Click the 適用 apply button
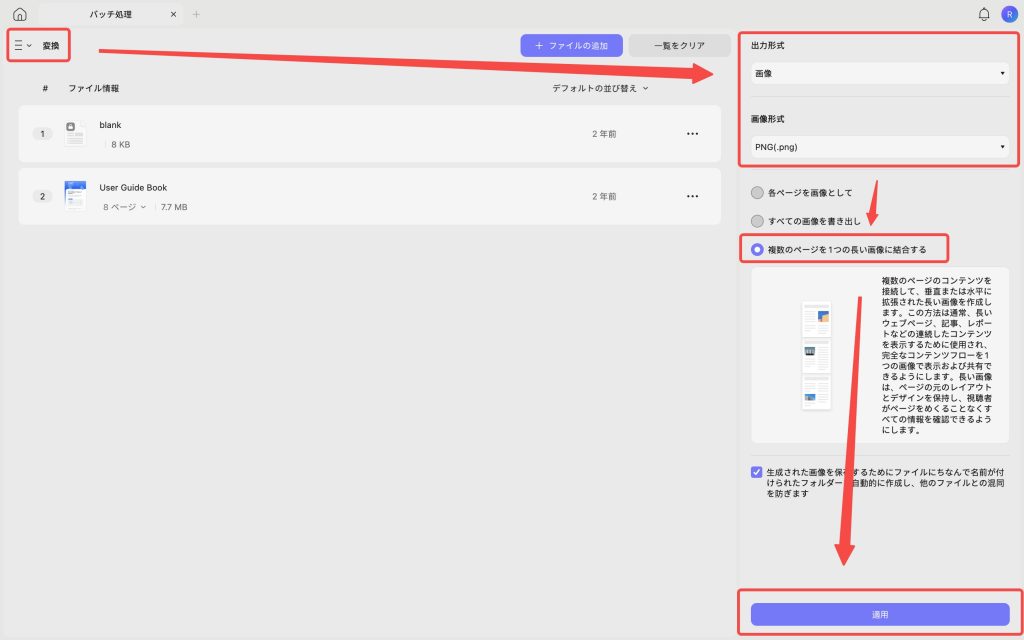Image resolution: width=1024 pixels, height=640 pixels. pos(880,615)
